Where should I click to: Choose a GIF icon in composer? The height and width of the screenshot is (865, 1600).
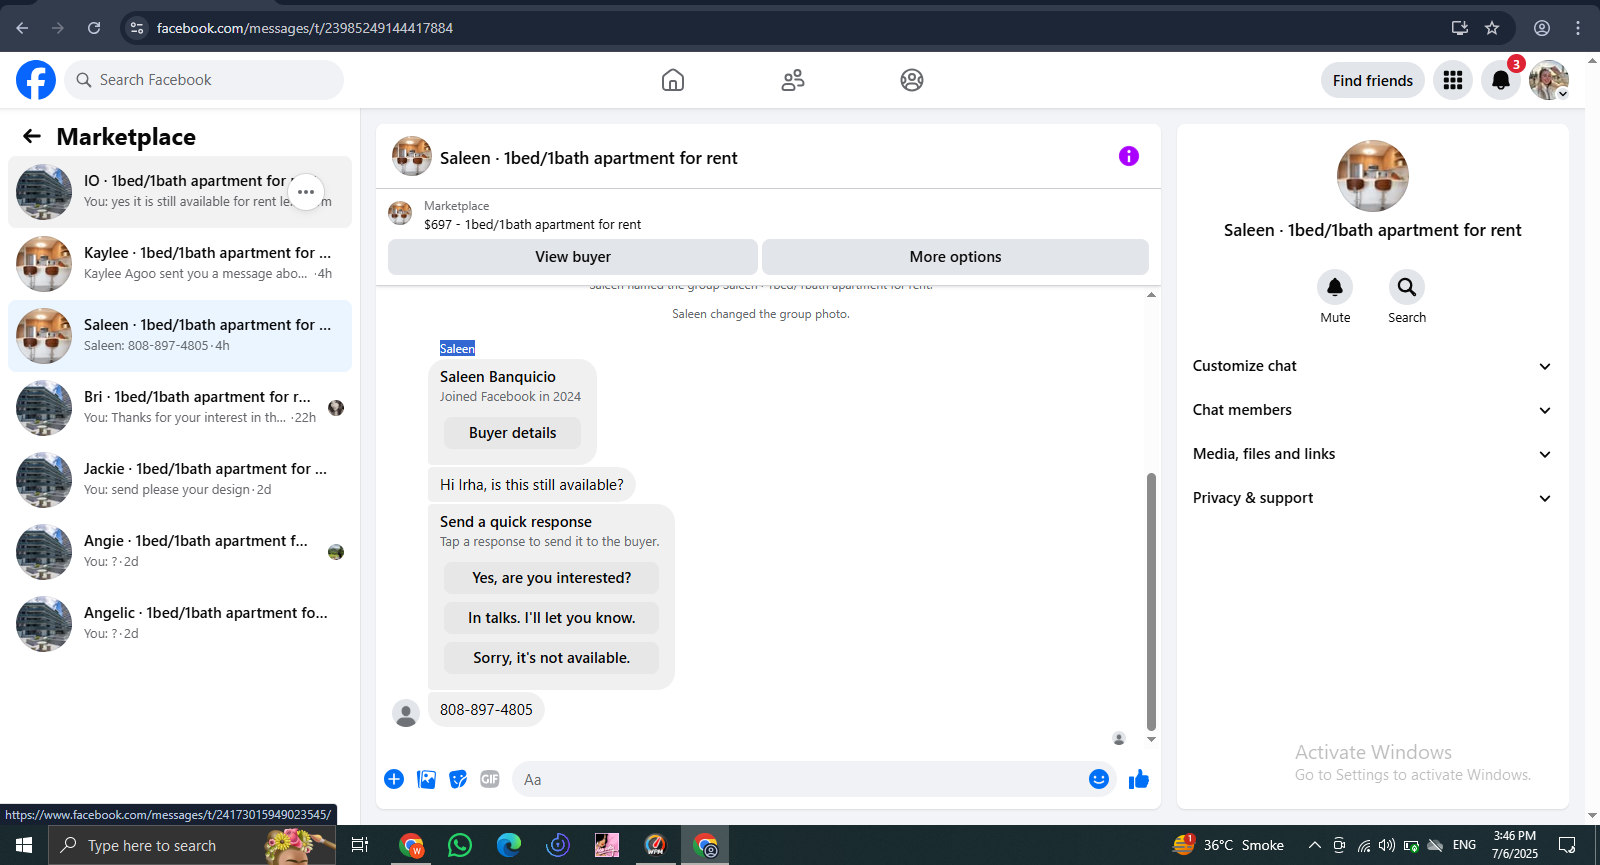490,779
